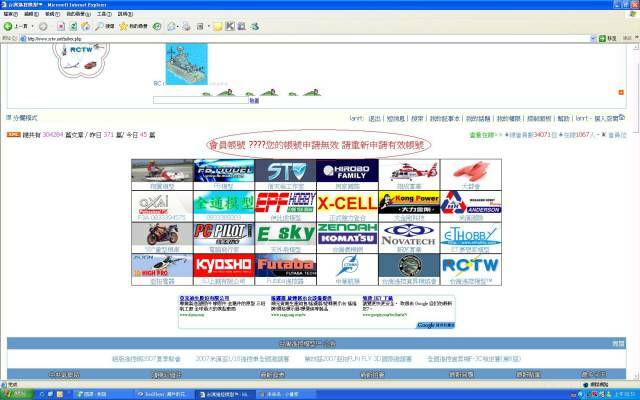The width and height of the screenshot is (640, 400).
Task: Open the Kong Power sponsor banner
Action: point(409,203)
